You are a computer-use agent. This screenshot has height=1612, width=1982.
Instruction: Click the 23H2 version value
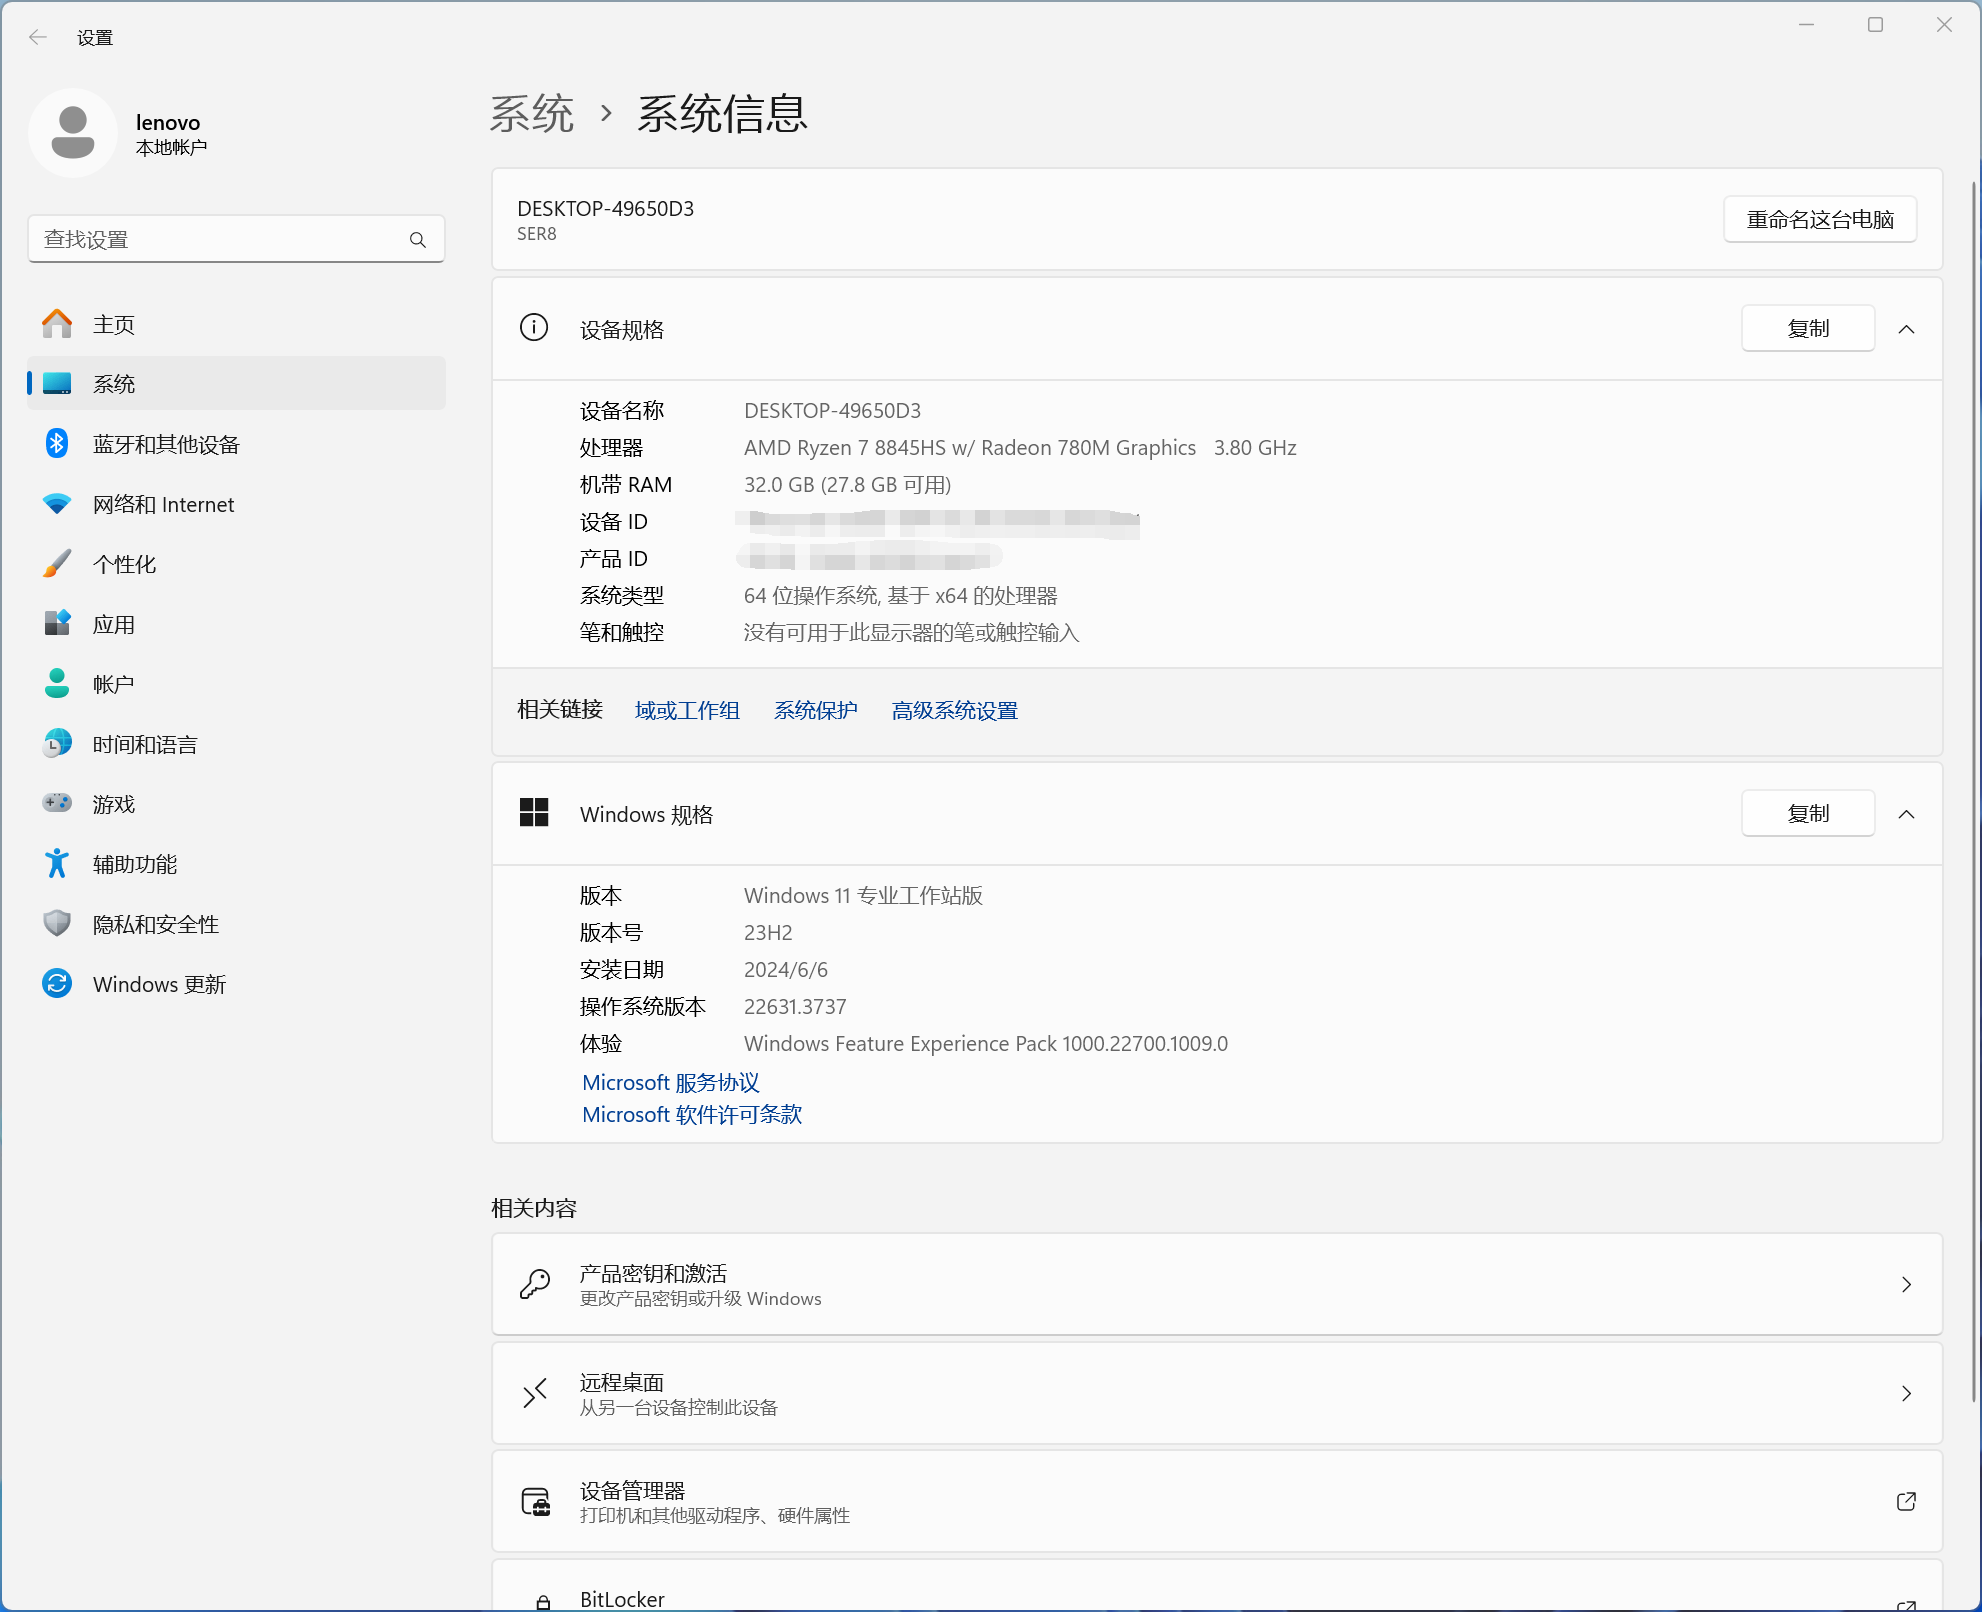(x=768, y=933)
